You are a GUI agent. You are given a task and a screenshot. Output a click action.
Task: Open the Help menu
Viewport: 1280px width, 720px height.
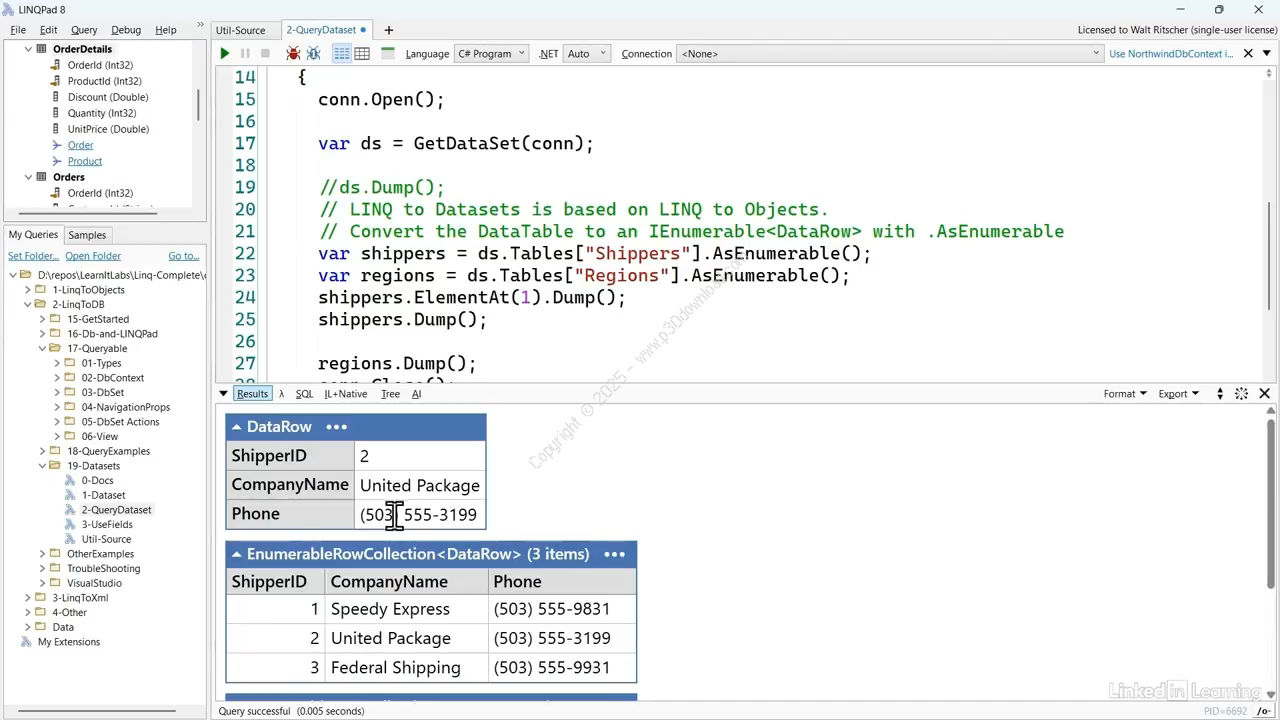(166, 30)
